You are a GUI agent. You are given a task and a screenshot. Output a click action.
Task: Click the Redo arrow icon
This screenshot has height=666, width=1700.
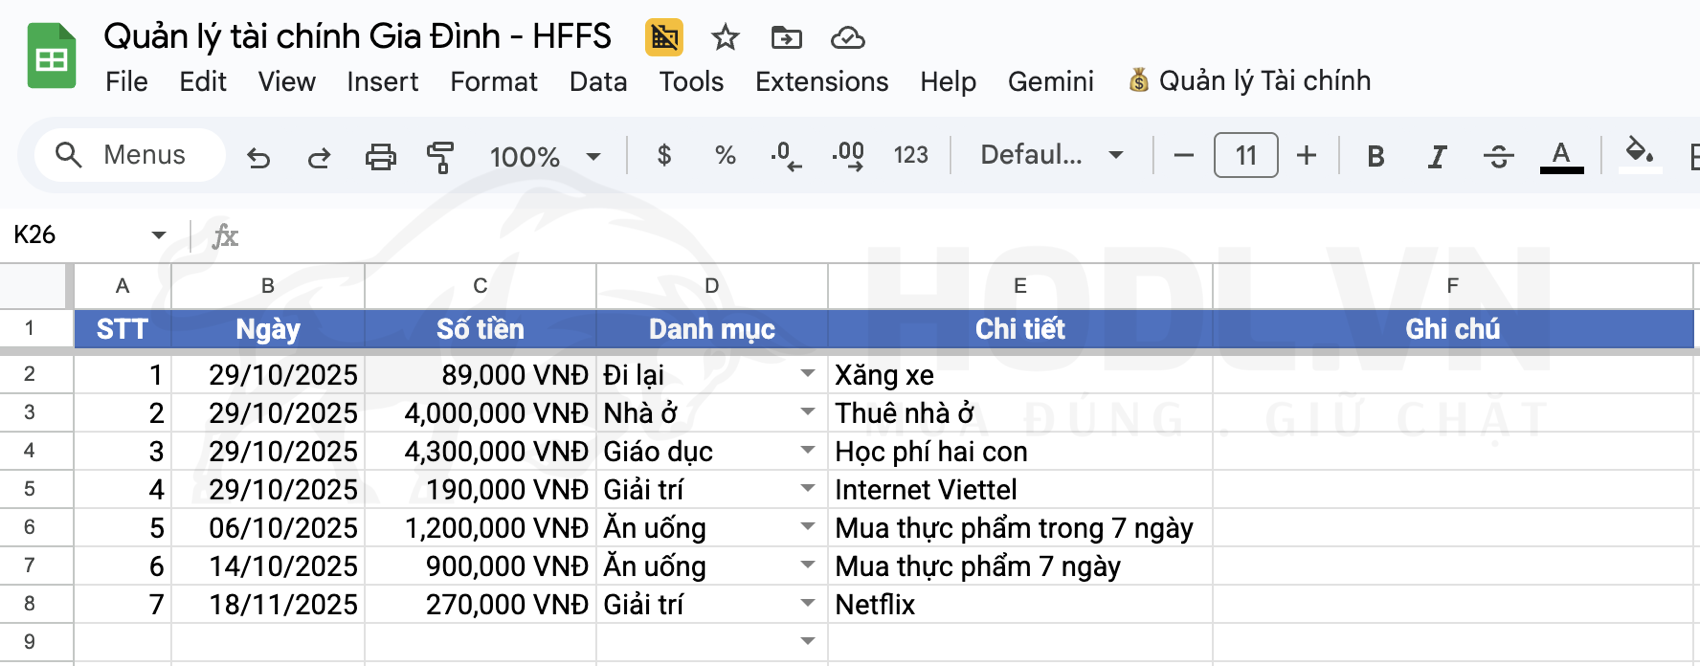pos(319,156)
